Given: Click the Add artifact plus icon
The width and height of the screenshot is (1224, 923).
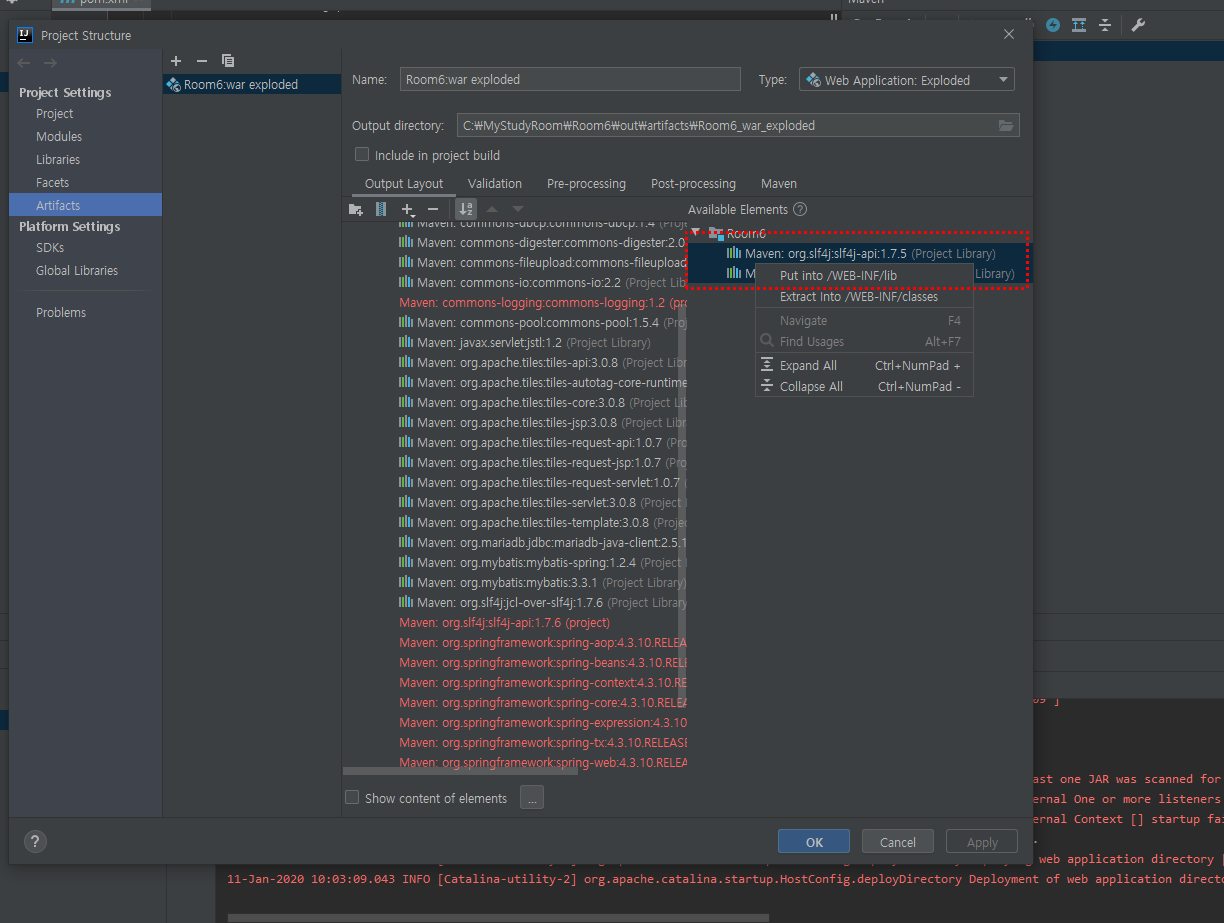Looking at the screenshot, I should [x=176, y=61].
